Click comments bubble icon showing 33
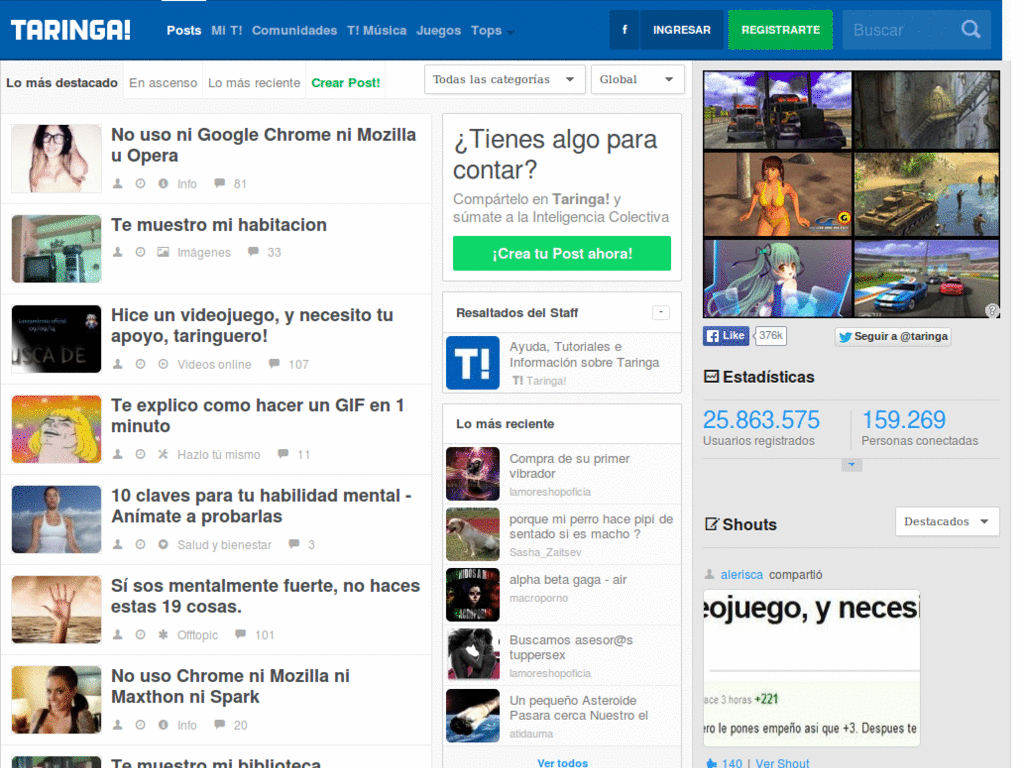 coord(253,252)
